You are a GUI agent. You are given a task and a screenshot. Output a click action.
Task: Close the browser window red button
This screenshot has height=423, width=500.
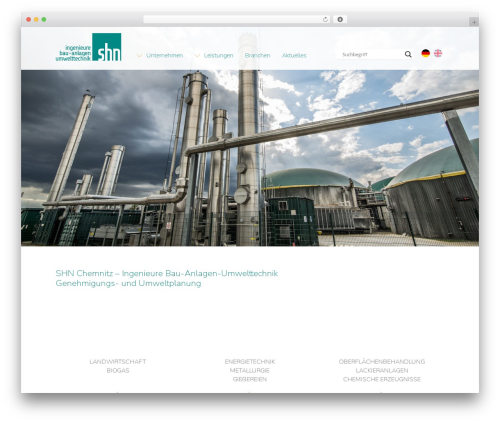click(29, 20)
